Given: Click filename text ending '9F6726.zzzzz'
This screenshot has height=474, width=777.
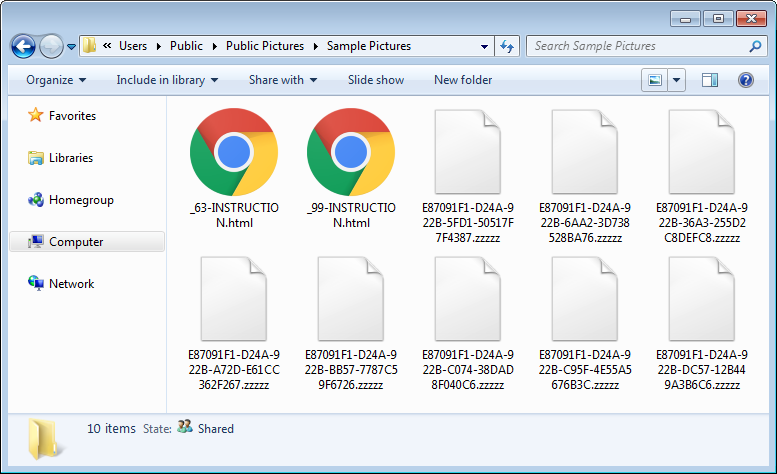Looking at the screenshot, I should point(351,369).
